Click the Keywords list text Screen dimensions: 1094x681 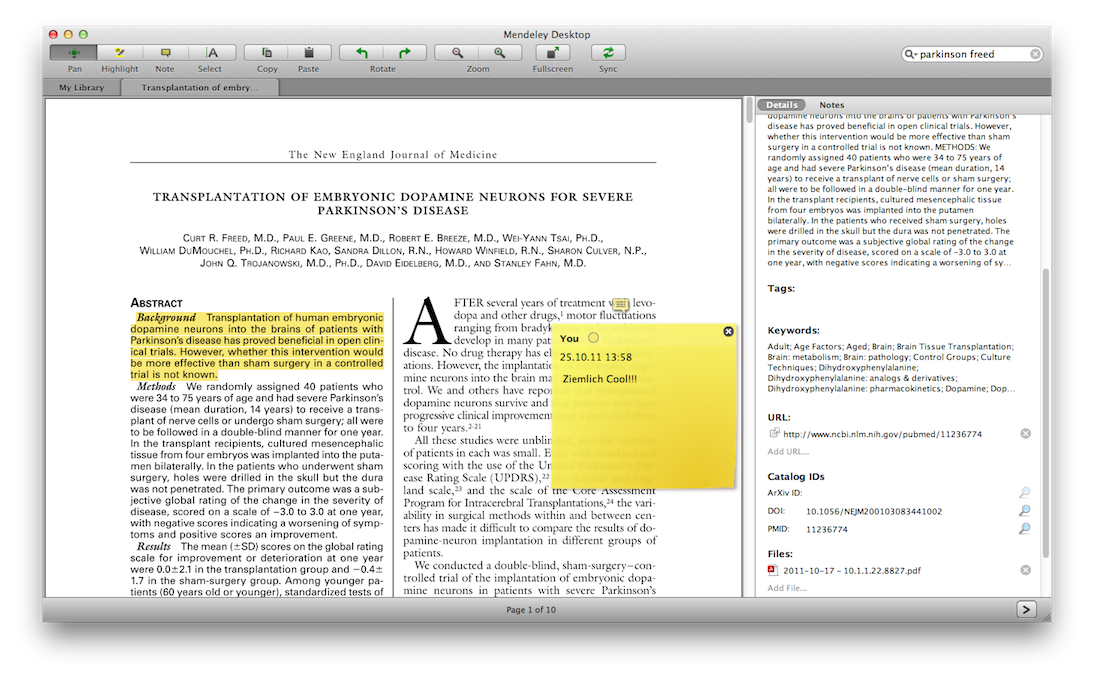coord(890,368)
